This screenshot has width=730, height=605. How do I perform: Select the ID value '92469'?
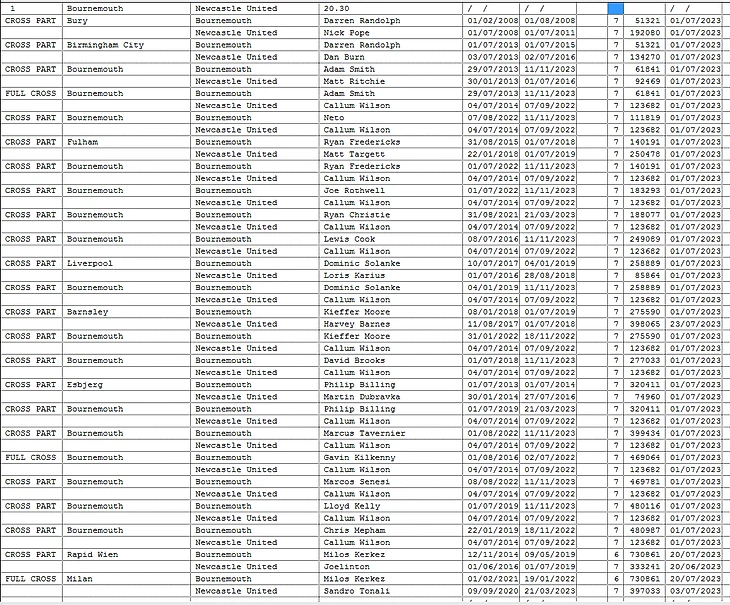[645, 81]
